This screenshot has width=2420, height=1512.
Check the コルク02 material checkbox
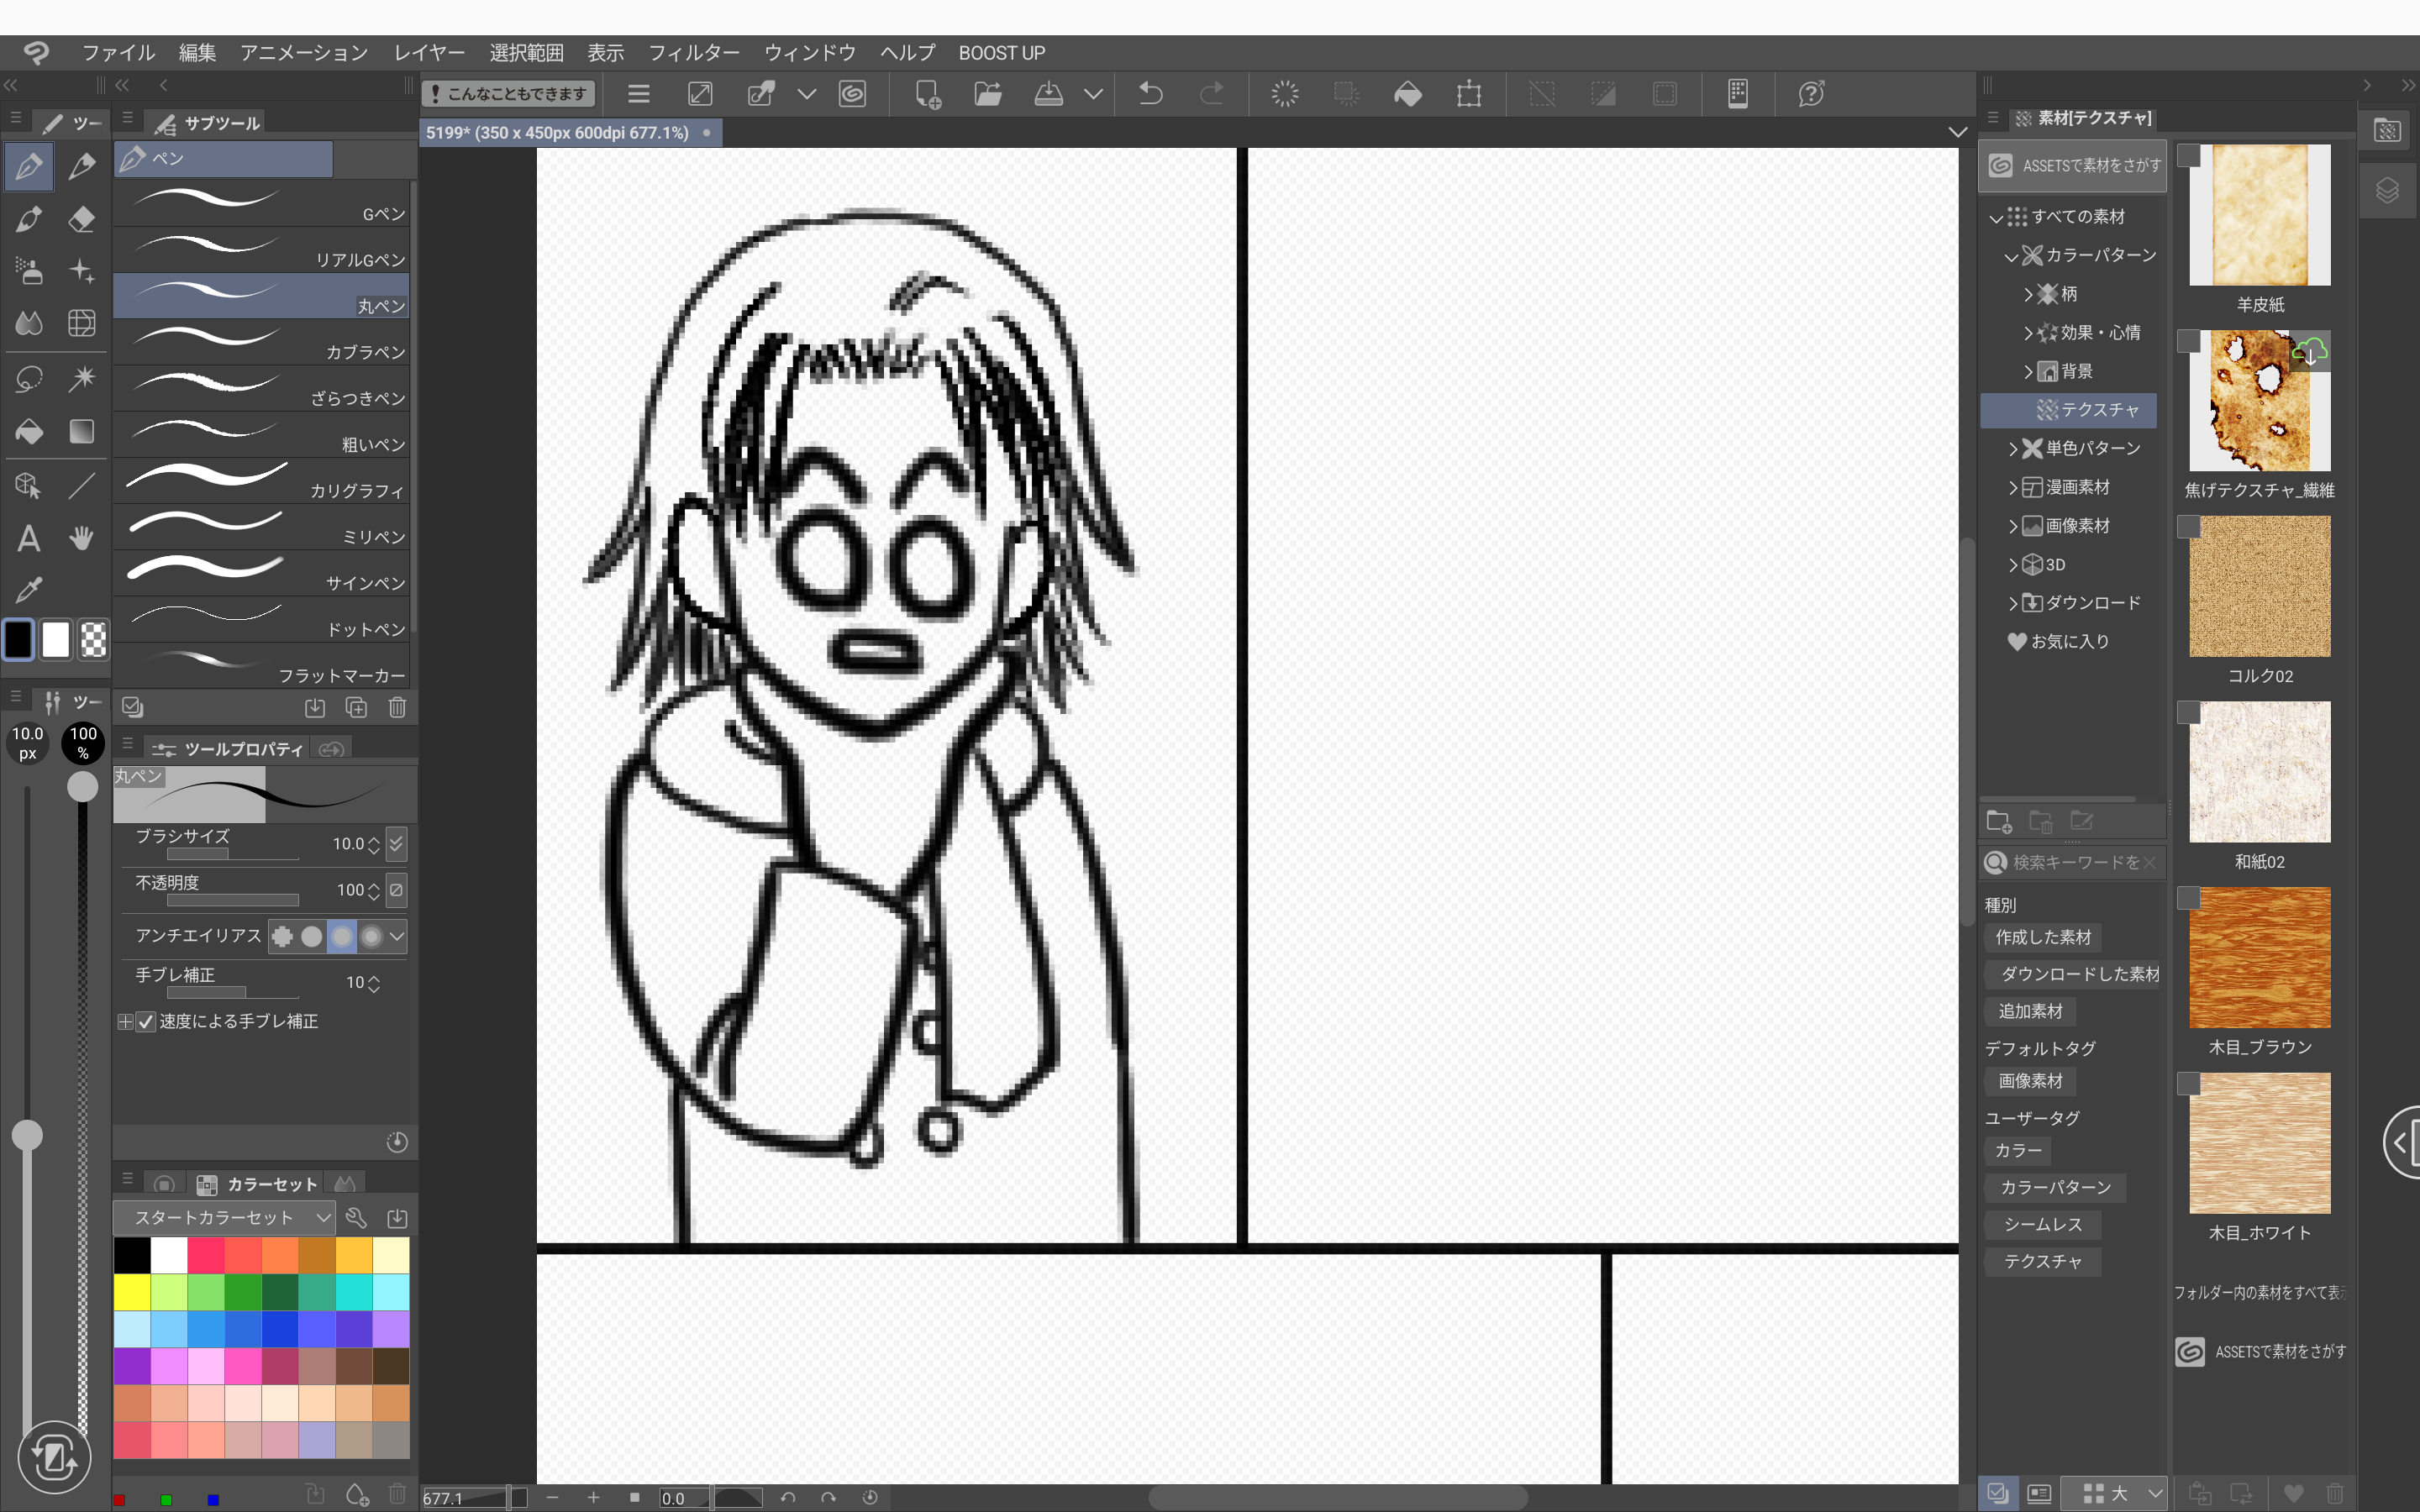pyautogui.click(x=2189, y=527)
